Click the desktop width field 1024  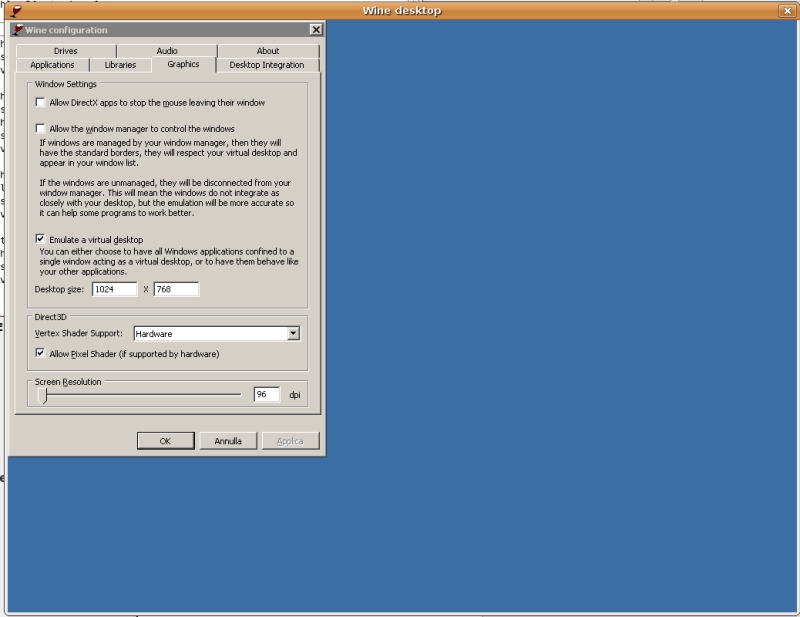pyautogui.click(x=115, y=289)
